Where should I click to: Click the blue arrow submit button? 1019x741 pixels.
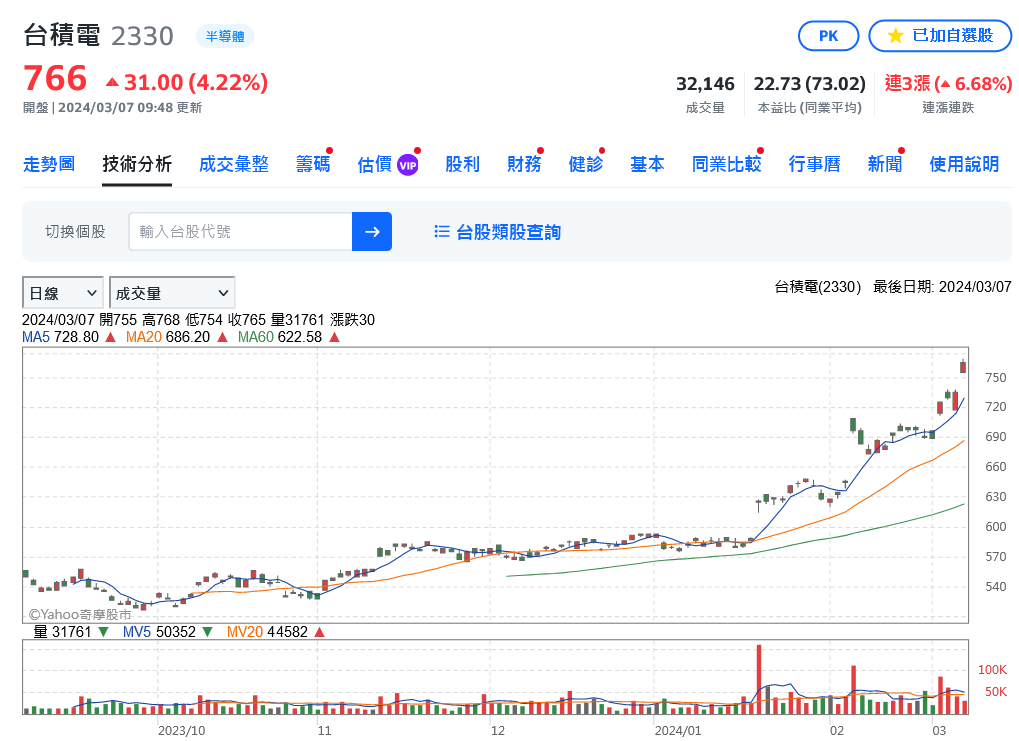click(372, 231)
